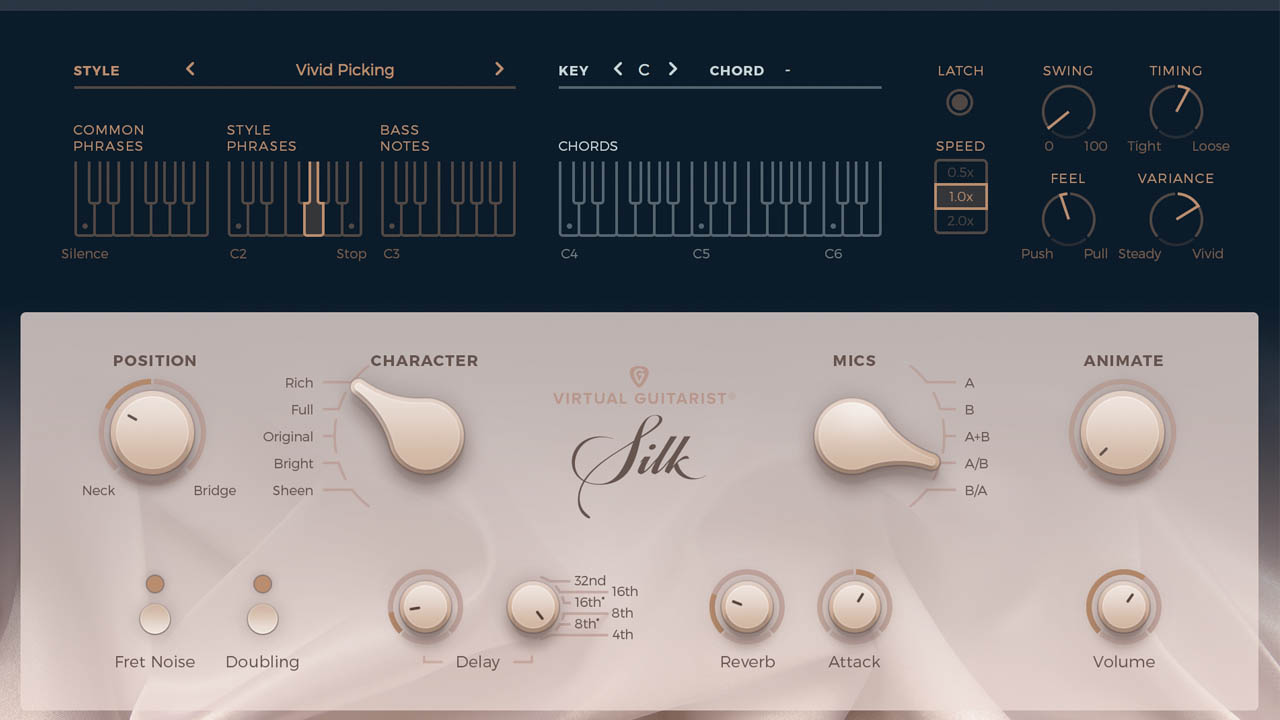Click the C4 key in Chords keyboard
Image resolution: width=1280 pixels, height=720 pixels.
pyautogui.click(x=569, y=222)
